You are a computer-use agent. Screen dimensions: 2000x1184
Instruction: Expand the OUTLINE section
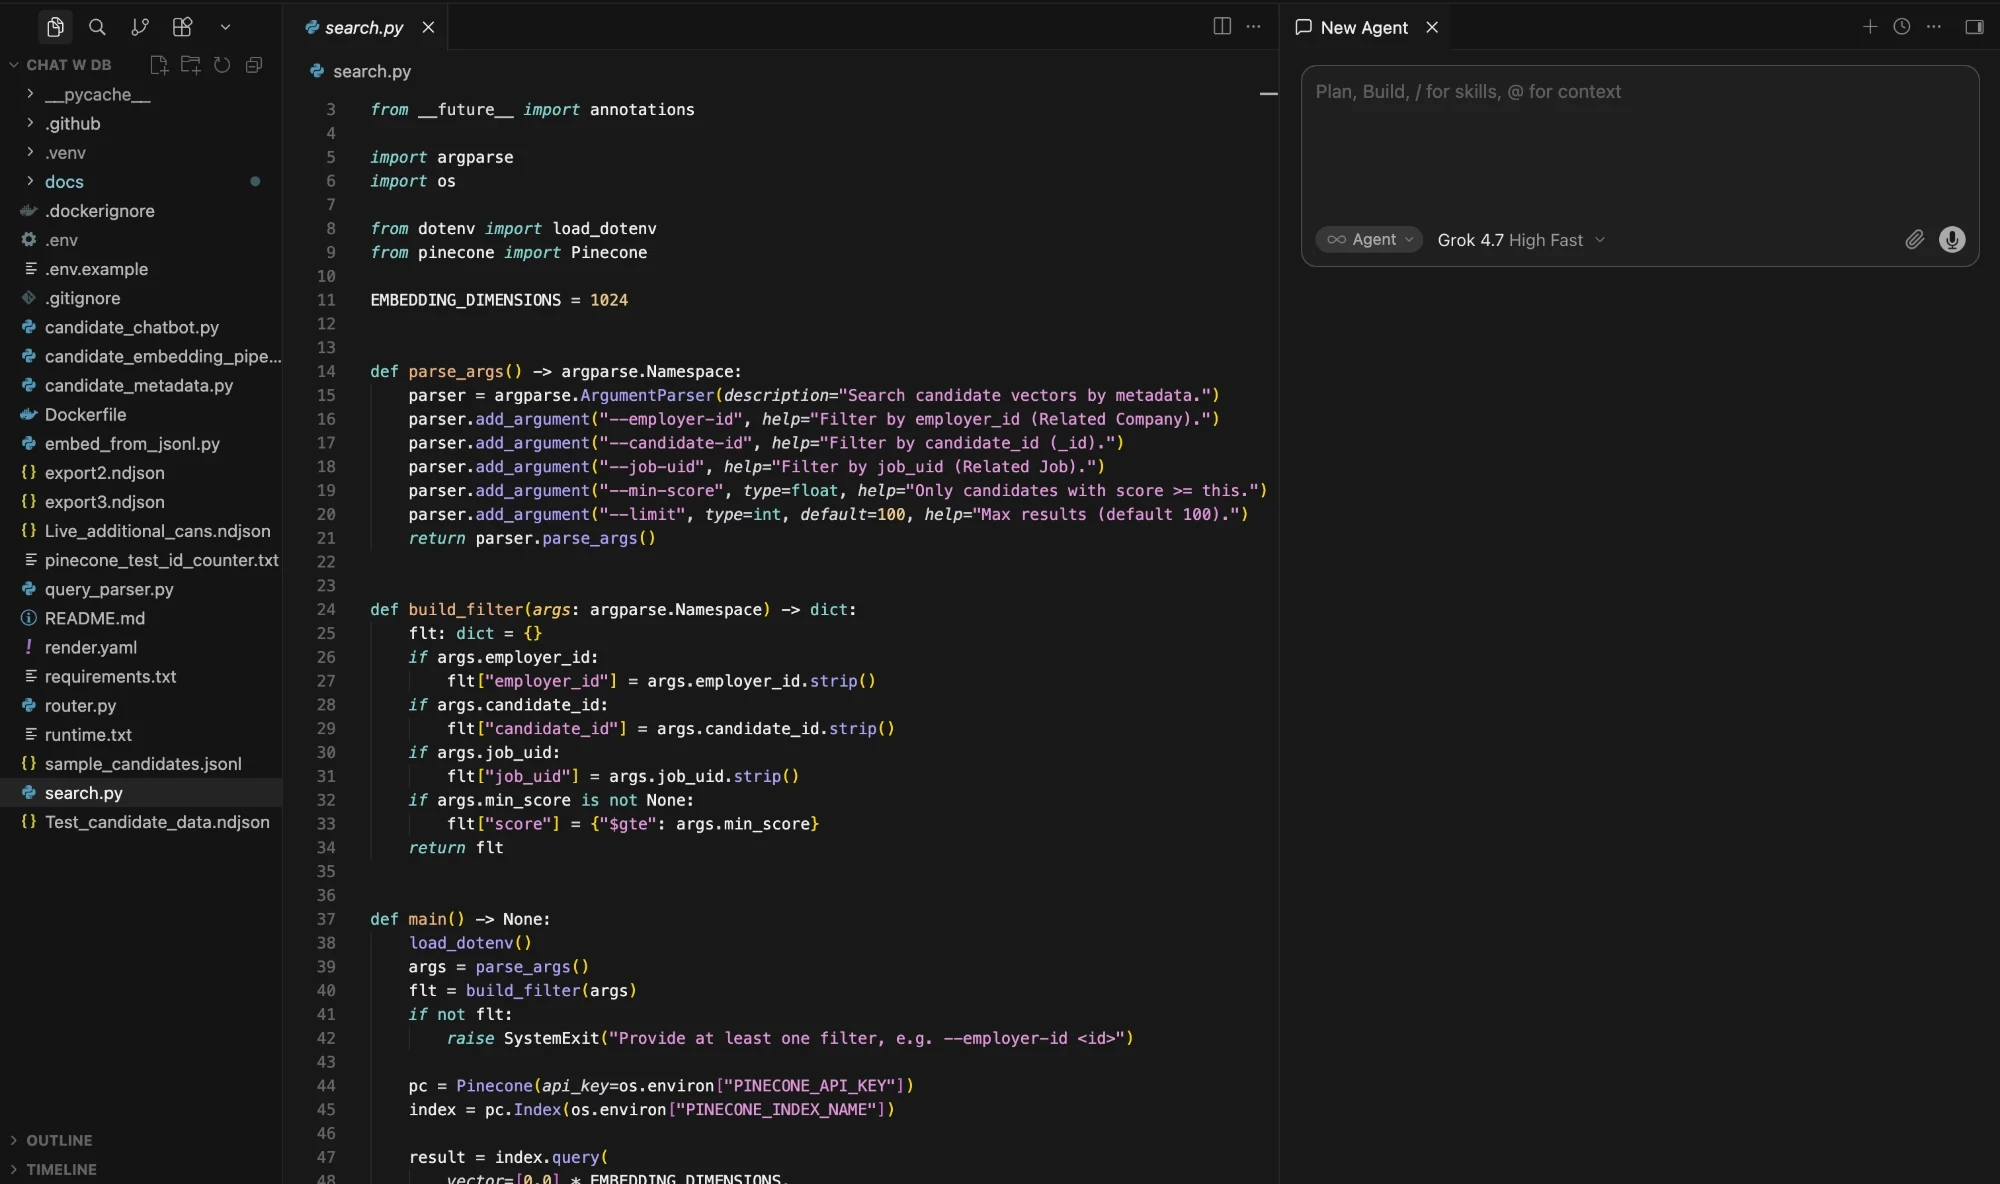[59, 1140]
